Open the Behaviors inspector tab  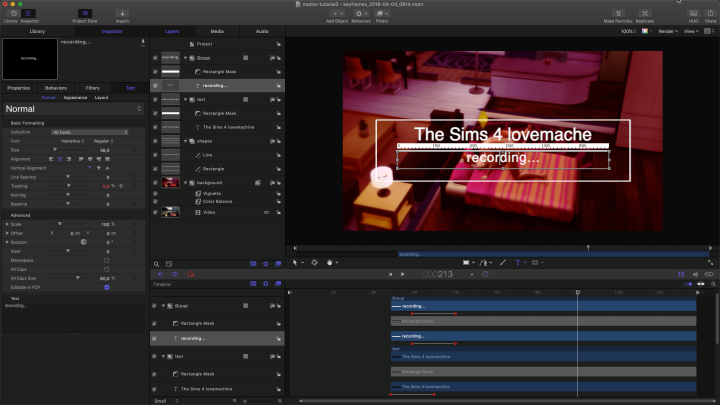pos(56,88)
